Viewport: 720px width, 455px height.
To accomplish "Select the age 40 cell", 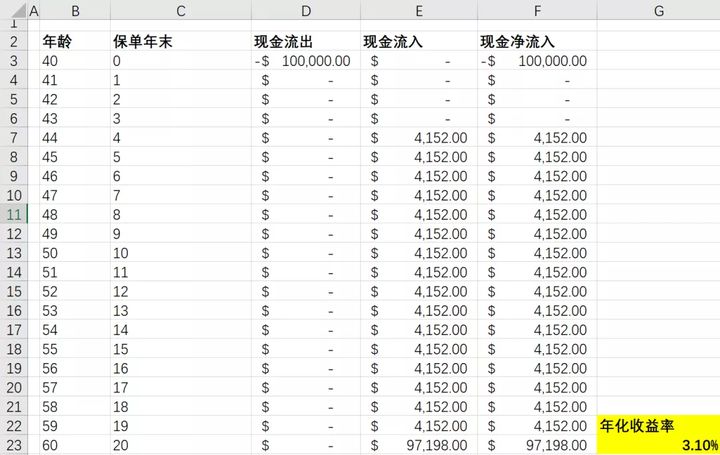I will click(75, 61).
